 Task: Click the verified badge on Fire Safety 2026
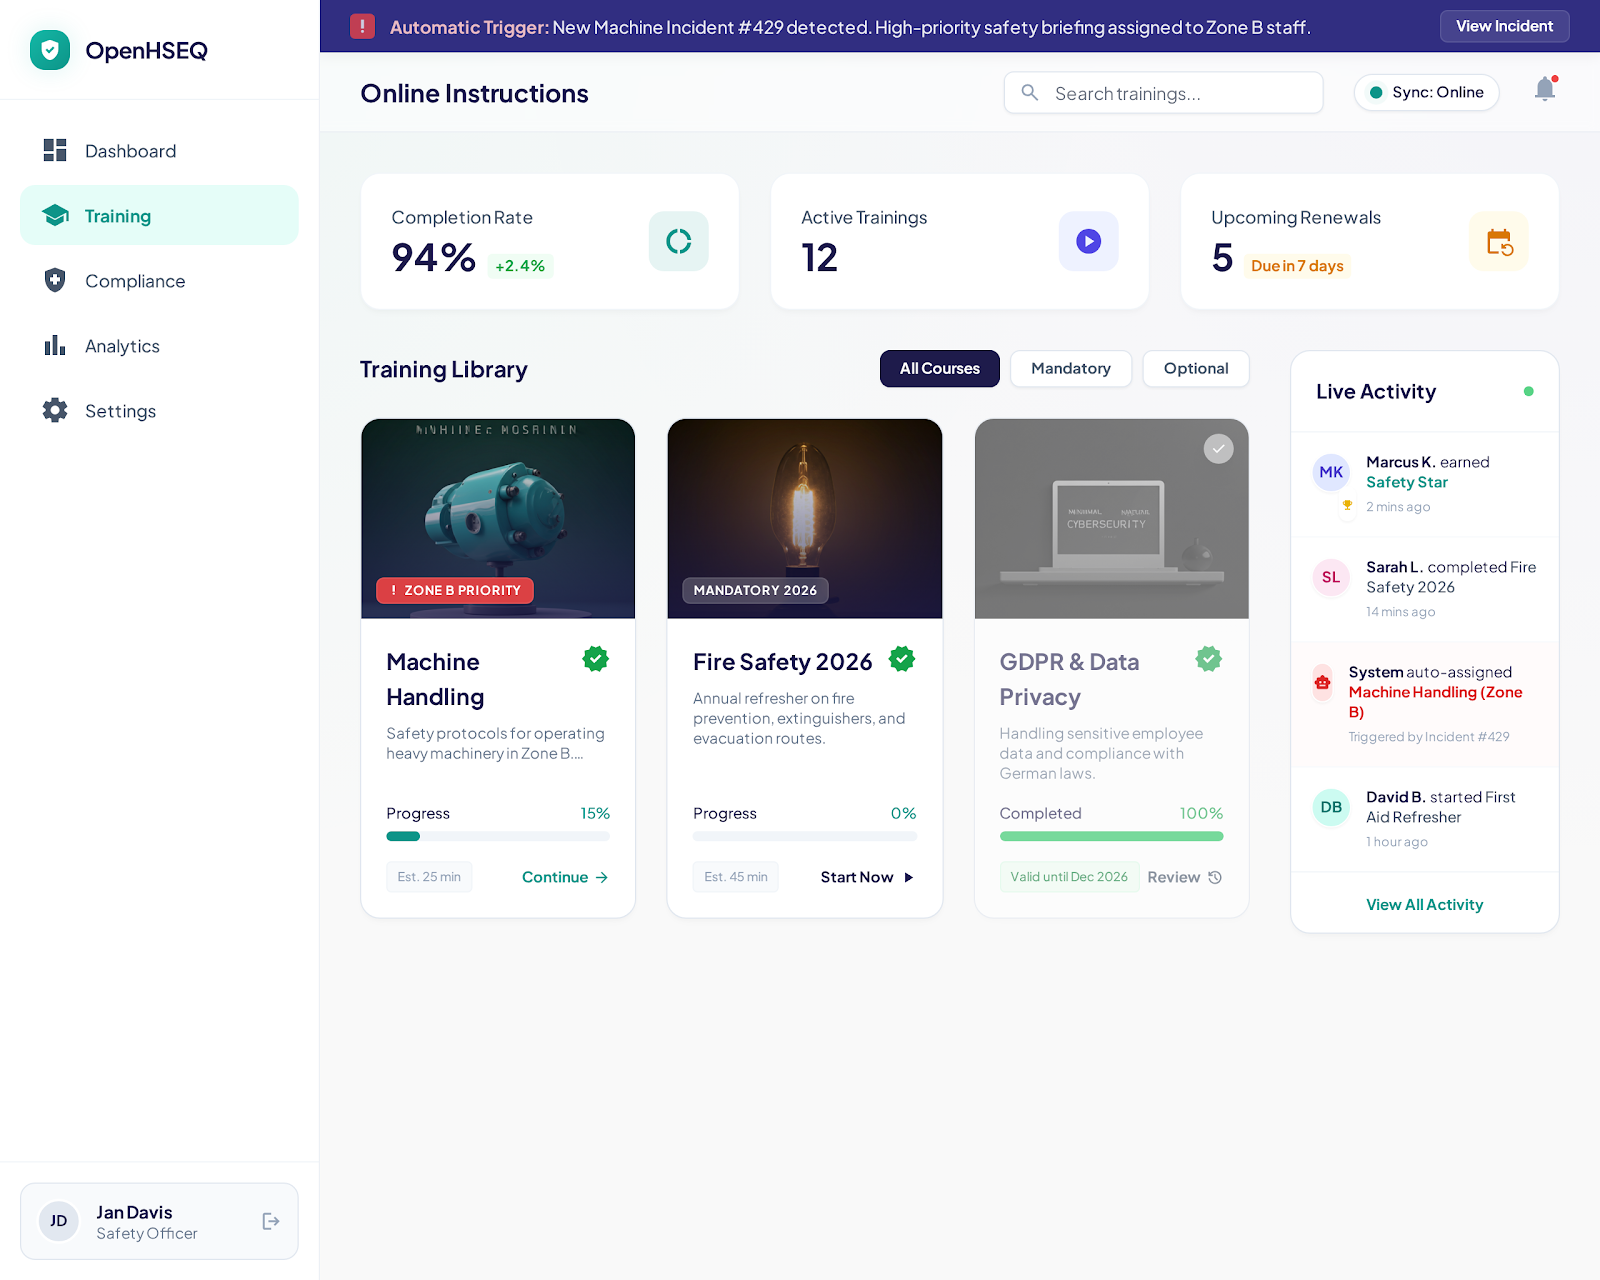click(x=902, y=659)
